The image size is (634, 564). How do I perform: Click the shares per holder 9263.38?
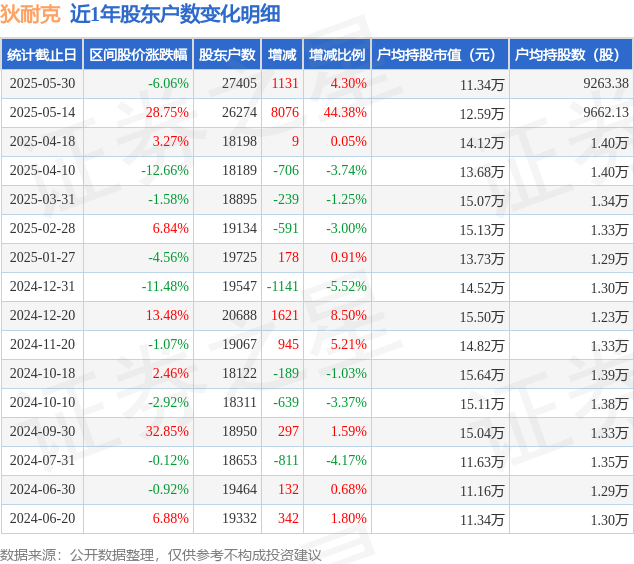606,83
